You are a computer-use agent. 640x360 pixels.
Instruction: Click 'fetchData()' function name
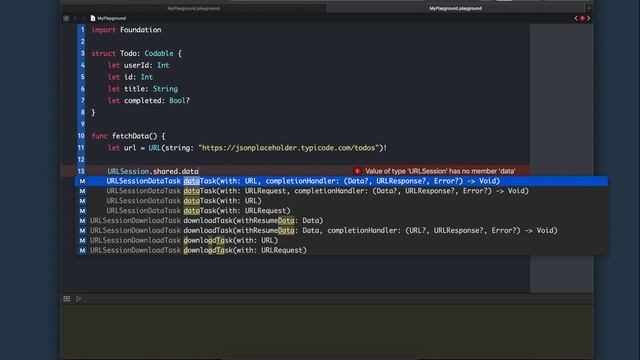pyautogui.click(x=134, y=136)
